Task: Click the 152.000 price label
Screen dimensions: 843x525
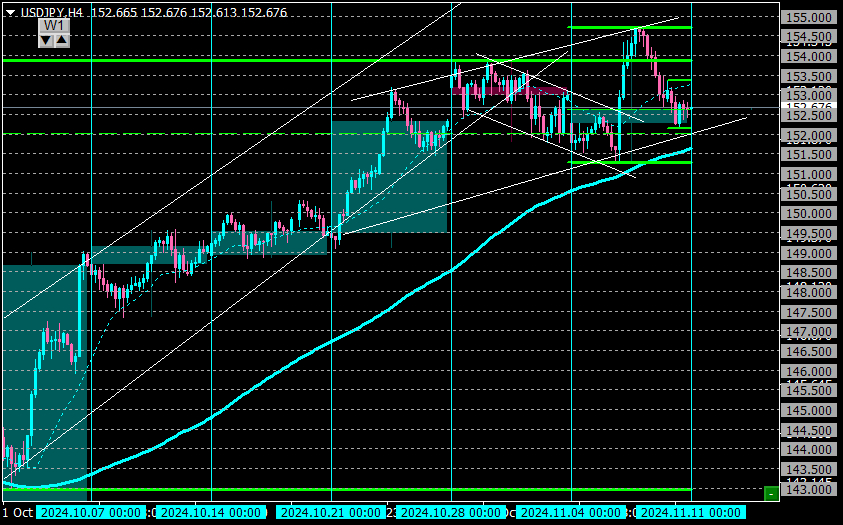Action: pos(809,136)
